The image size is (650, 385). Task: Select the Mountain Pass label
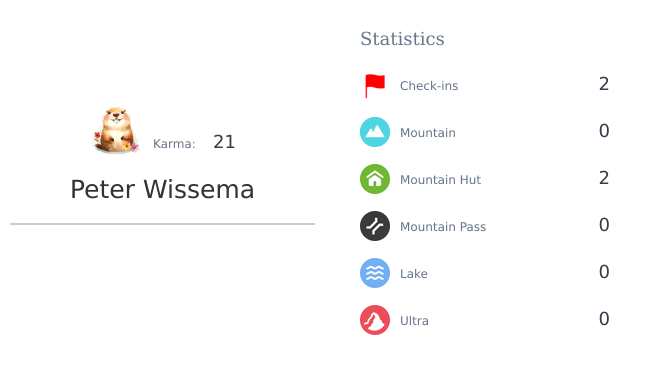click(x=443, y=227)
